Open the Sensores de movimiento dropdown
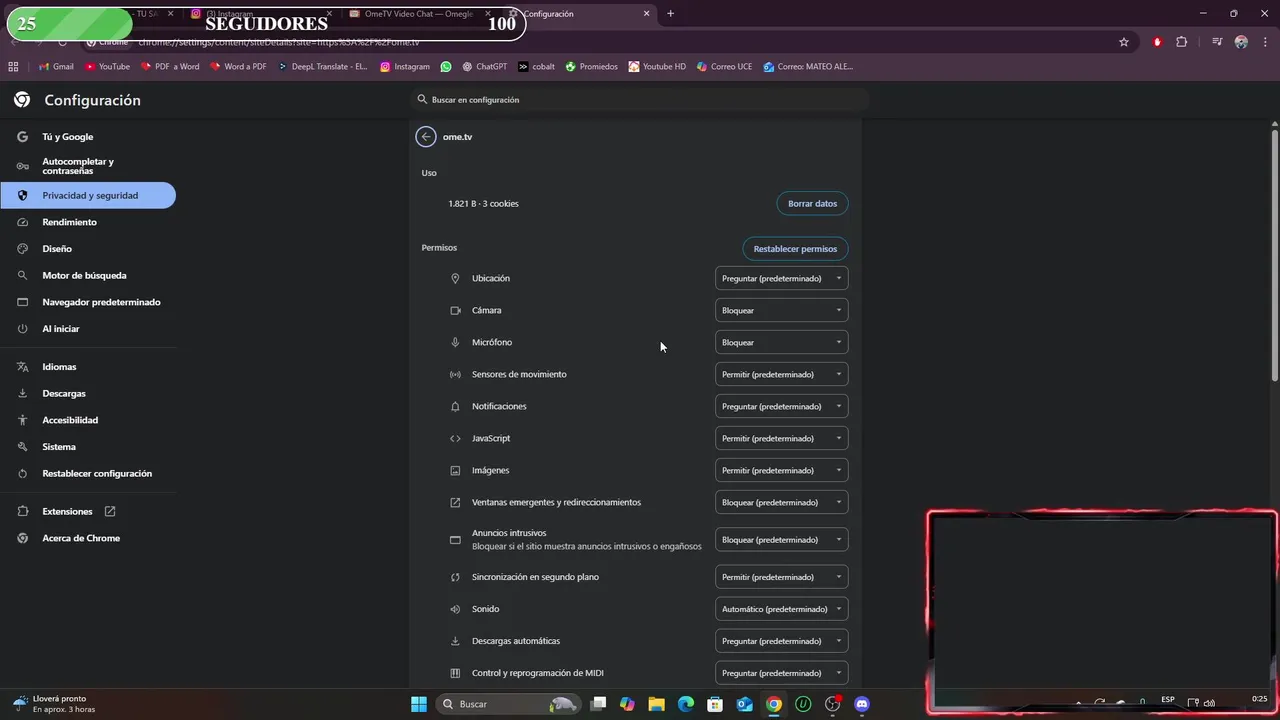Screen dimensions: 1280x720 coord(782,374)
